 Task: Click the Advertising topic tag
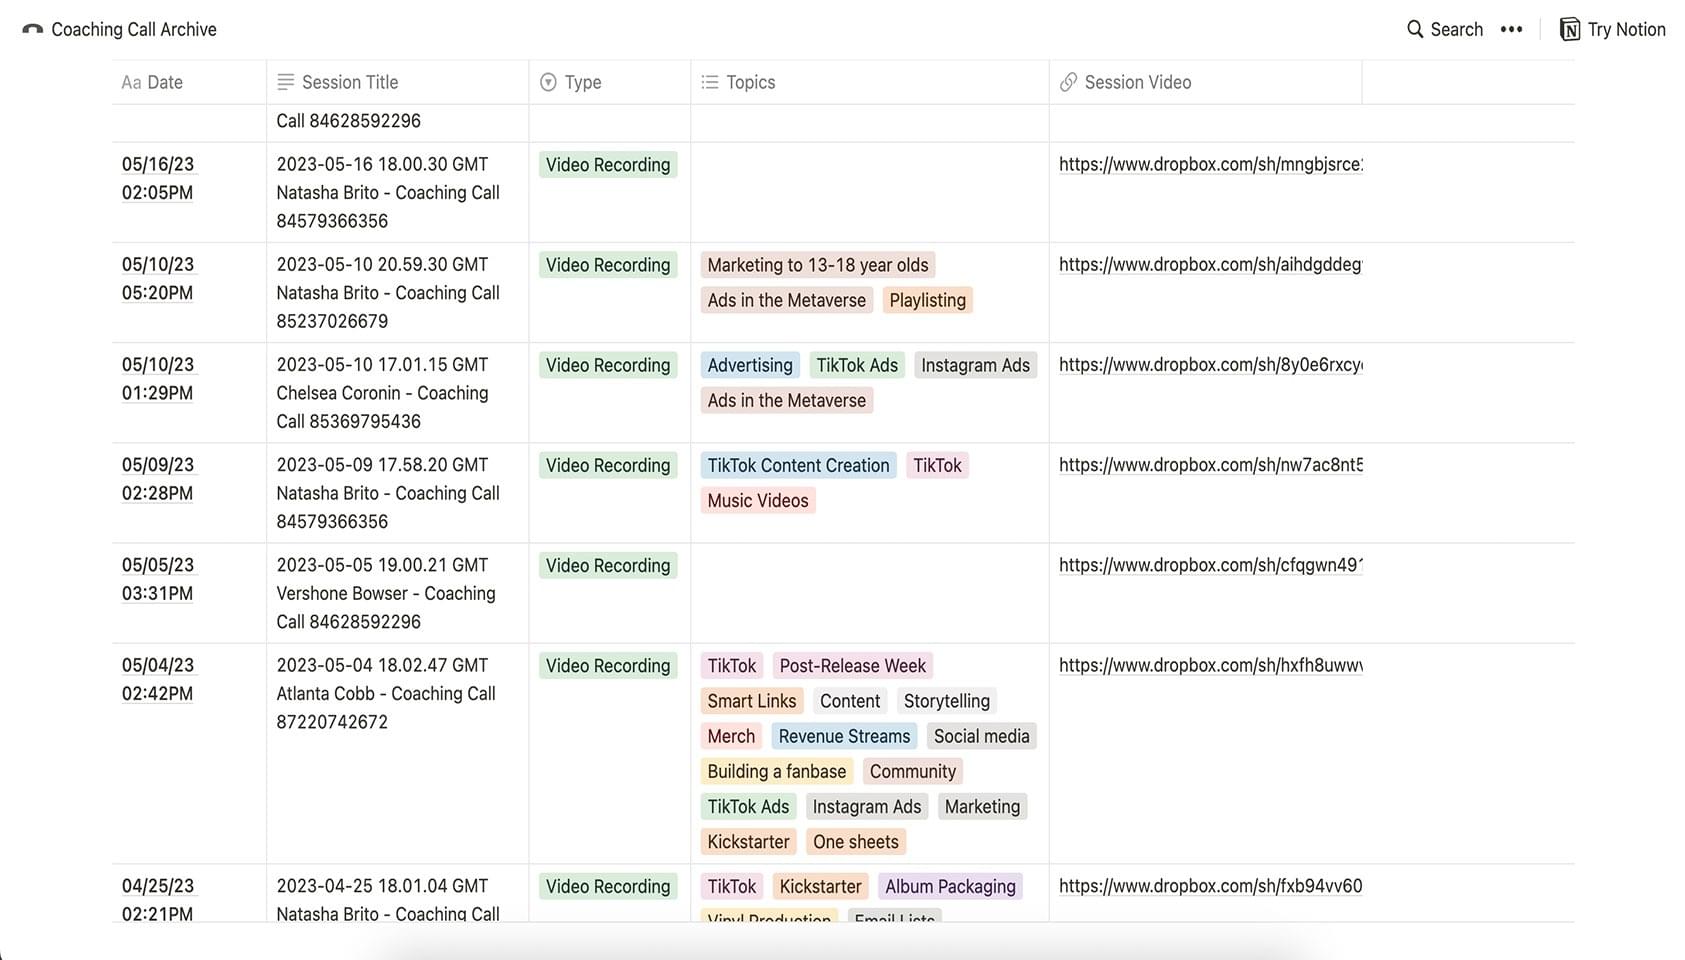tap(750, 365)
